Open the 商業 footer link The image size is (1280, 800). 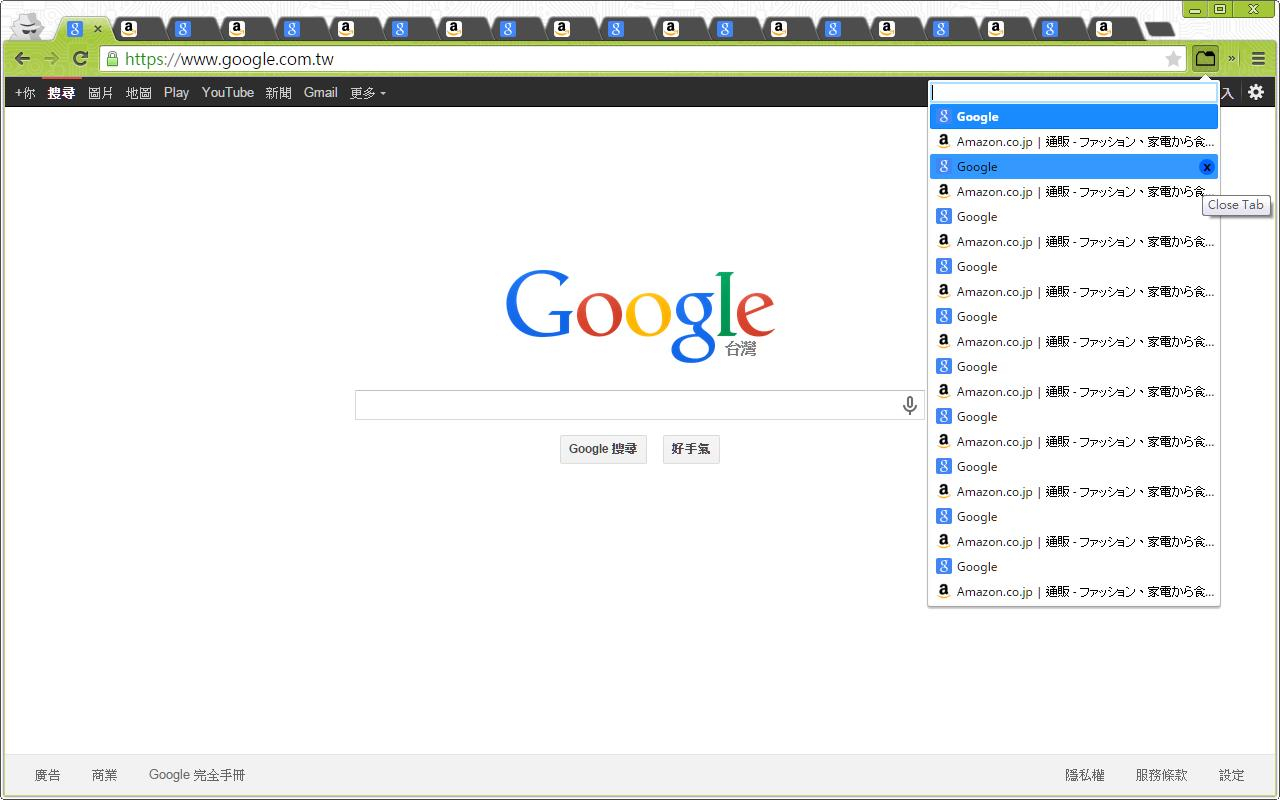click(x=104, y=775)
